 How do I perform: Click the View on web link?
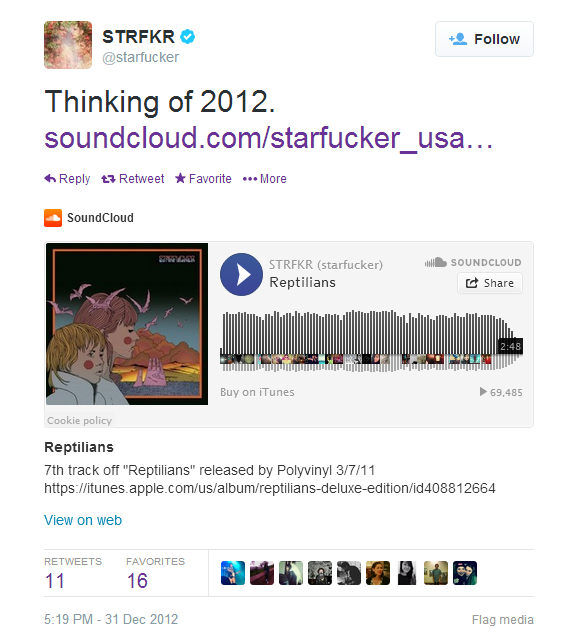(83, 520)
